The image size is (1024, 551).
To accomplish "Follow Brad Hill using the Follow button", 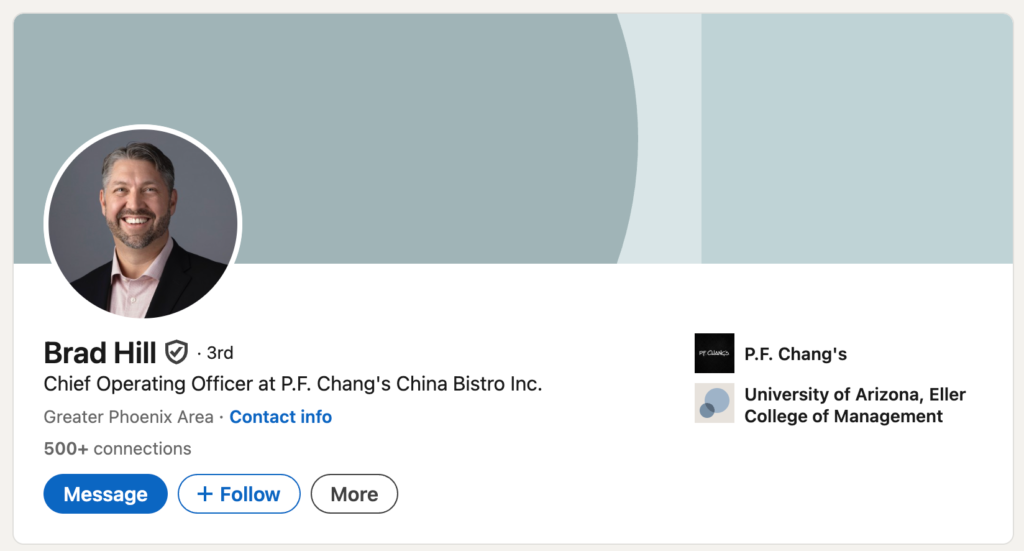I will tap(239, 494).
